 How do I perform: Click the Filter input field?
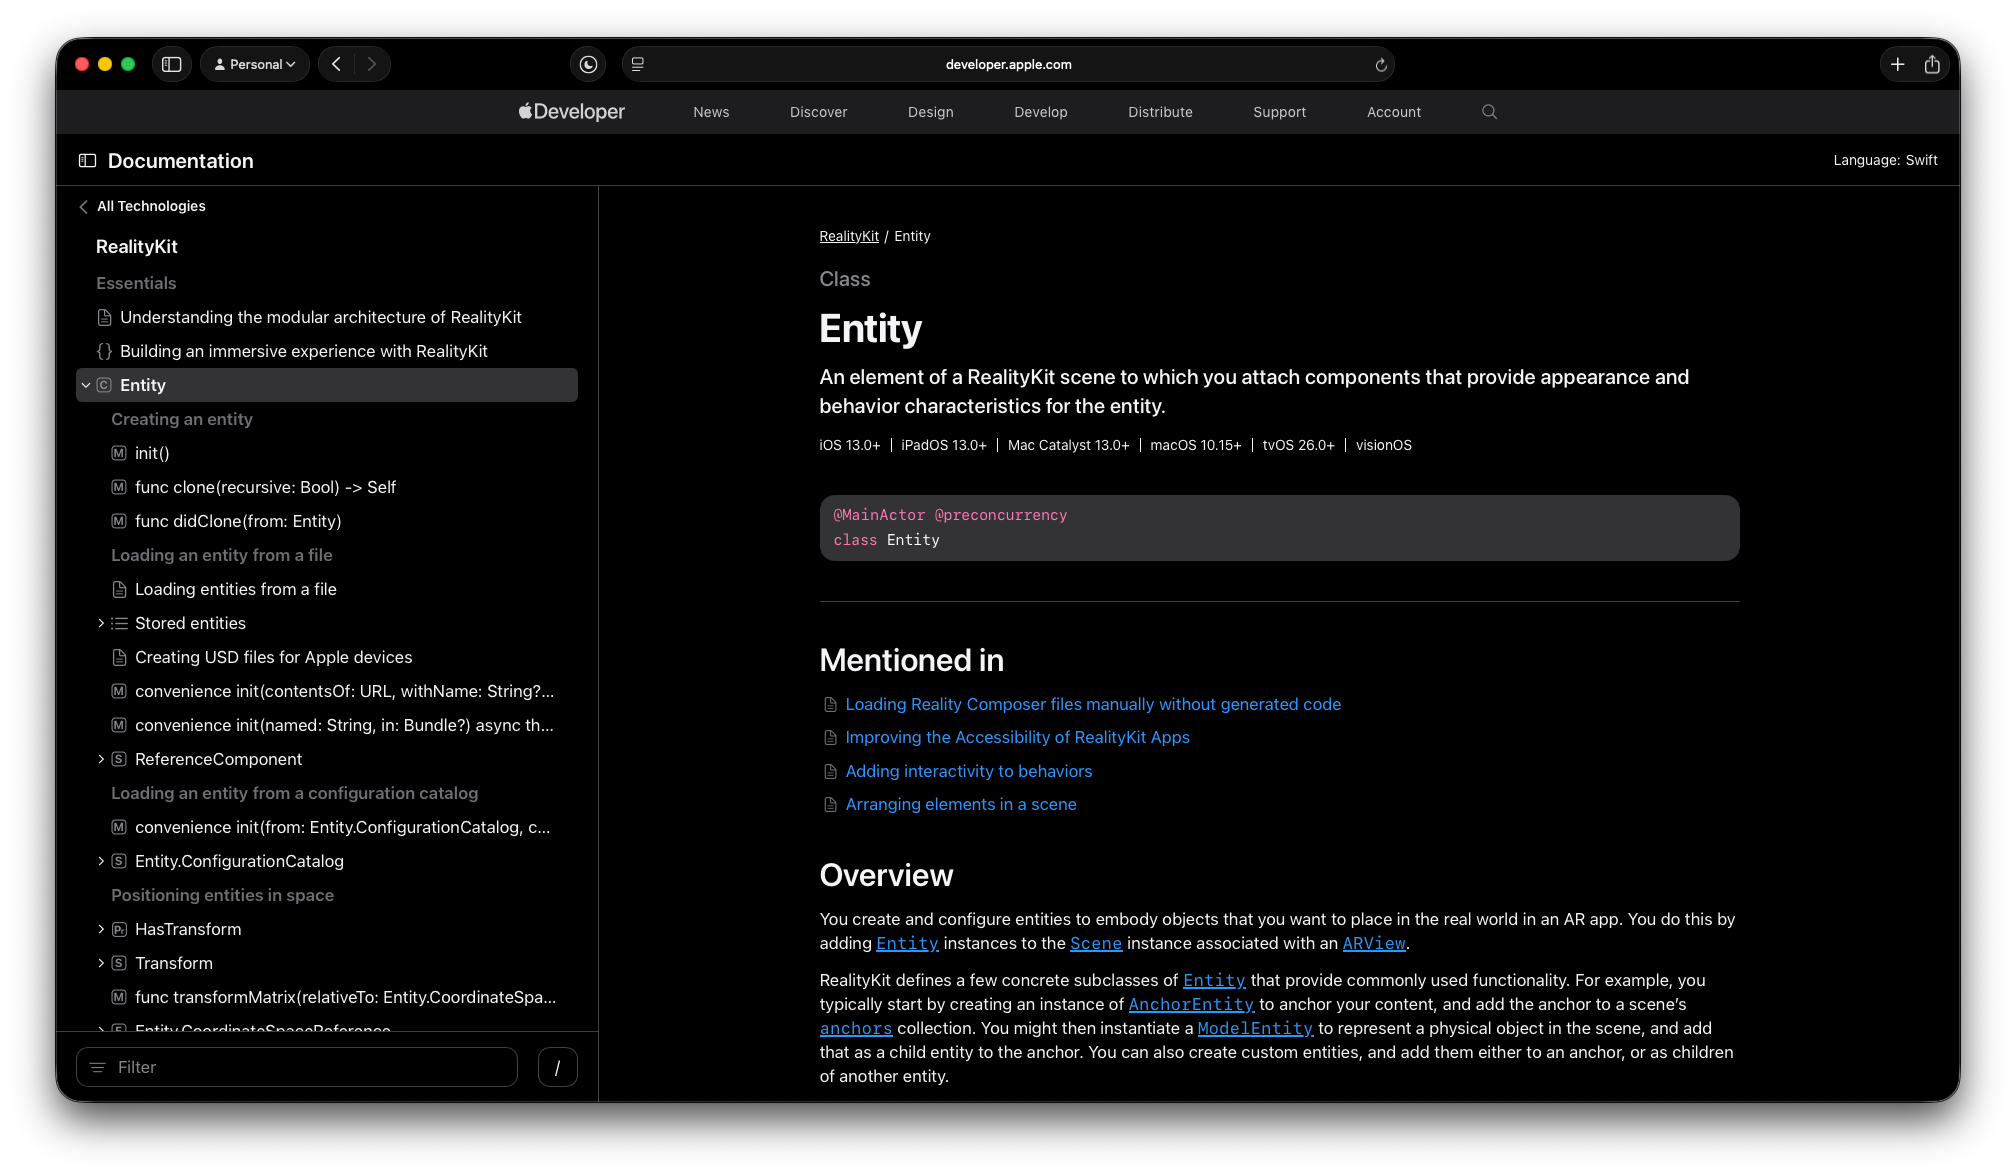(297, 1067)
